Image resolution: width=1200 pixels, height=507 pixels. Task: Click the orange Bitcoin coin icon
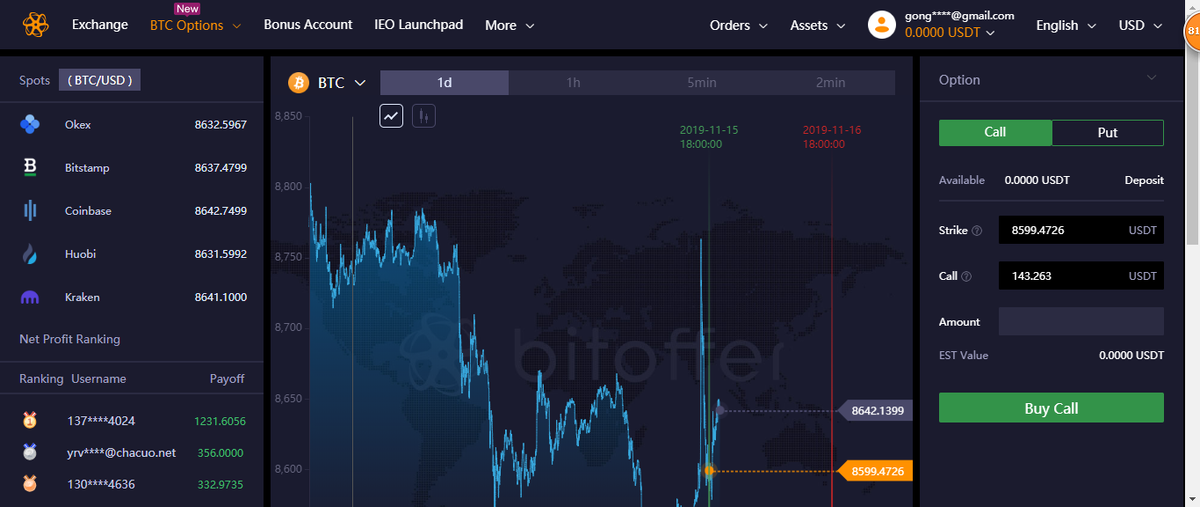pos(298,83)
